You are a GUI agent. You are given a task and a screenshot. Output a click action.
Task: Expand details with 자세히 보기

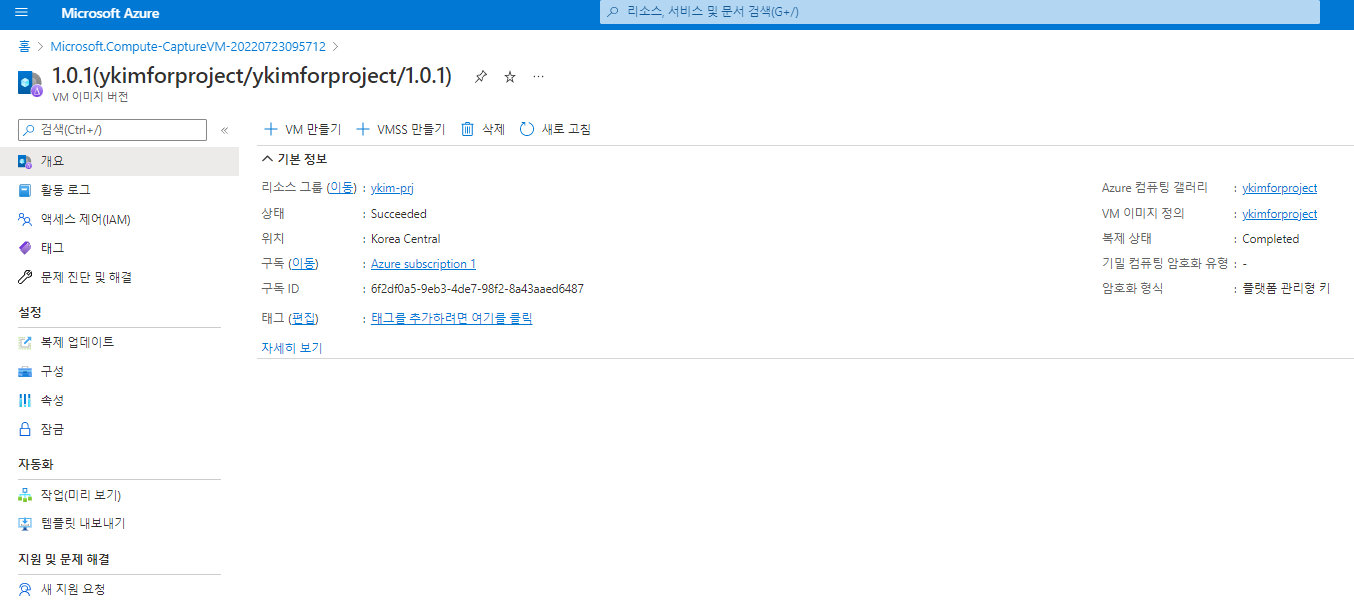tap(292, 347)
